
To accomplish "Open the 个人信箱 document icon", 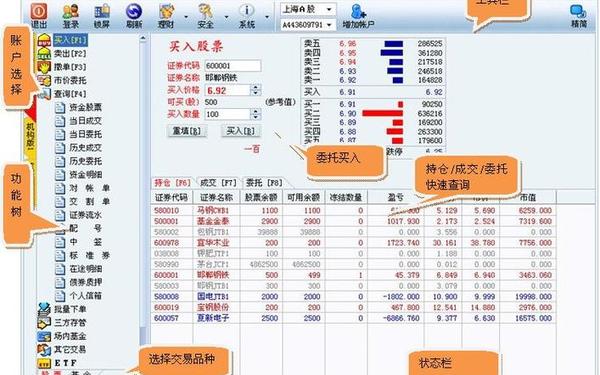I will click(x=60, y=296).
